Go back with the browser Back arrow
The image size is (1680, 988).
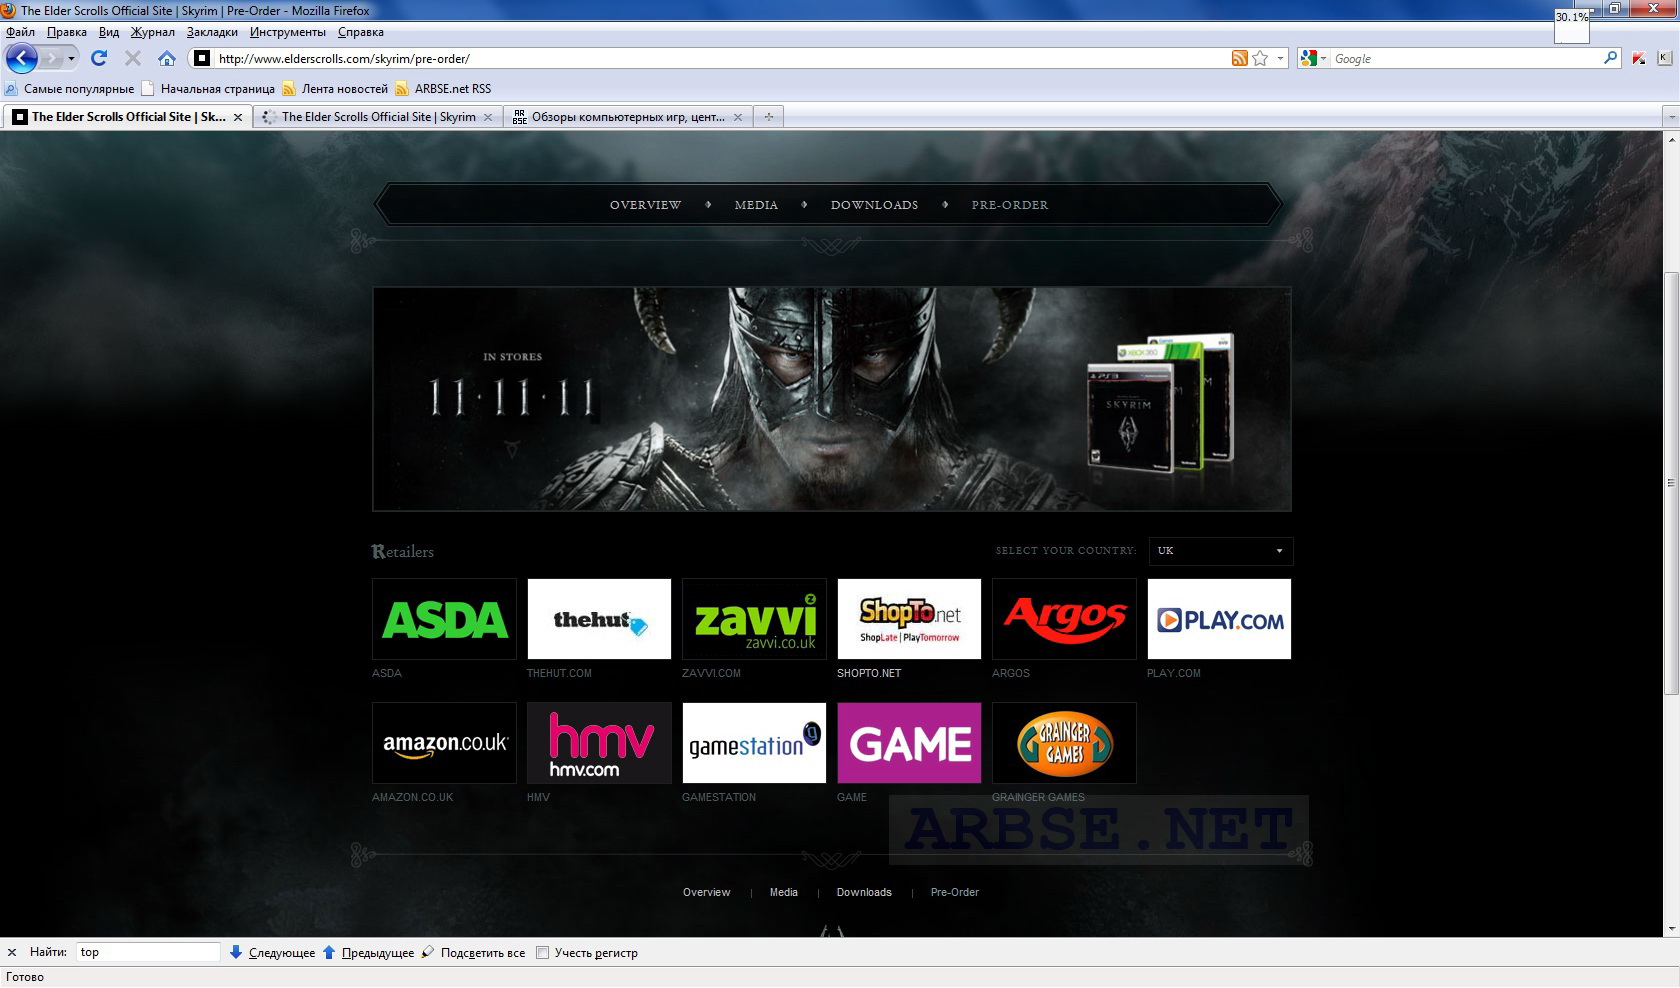click(21, 58)
